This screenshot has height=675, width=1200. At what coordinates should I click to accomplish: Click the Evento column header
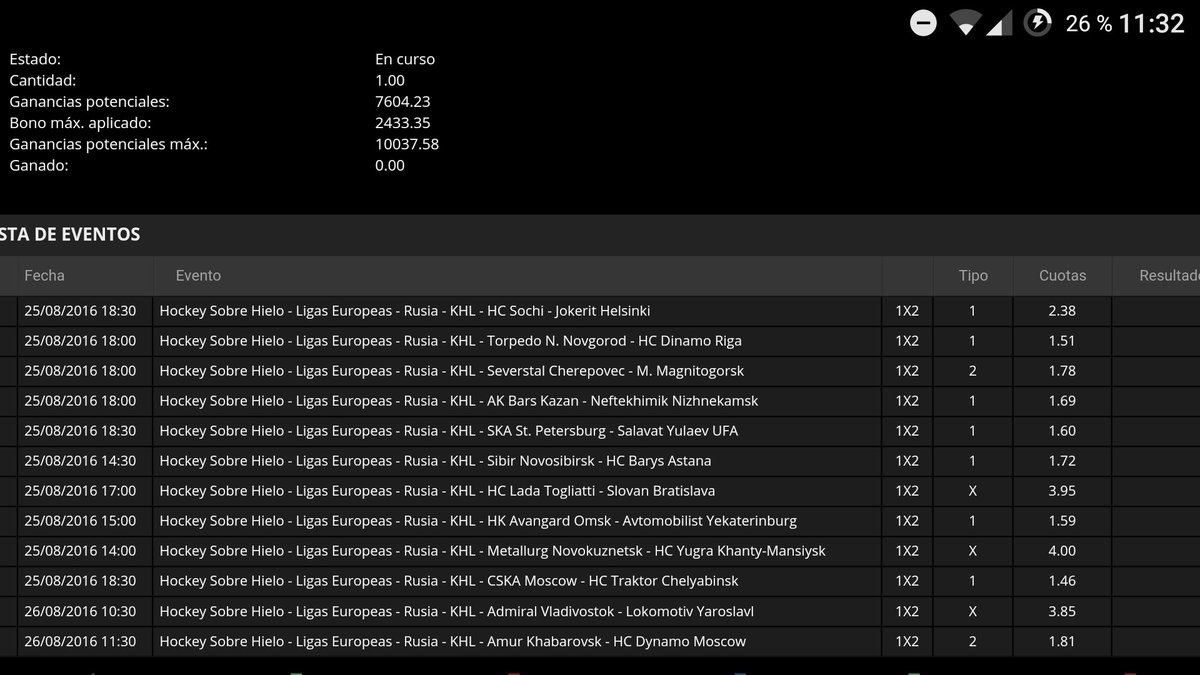click(x=198, y=275)
